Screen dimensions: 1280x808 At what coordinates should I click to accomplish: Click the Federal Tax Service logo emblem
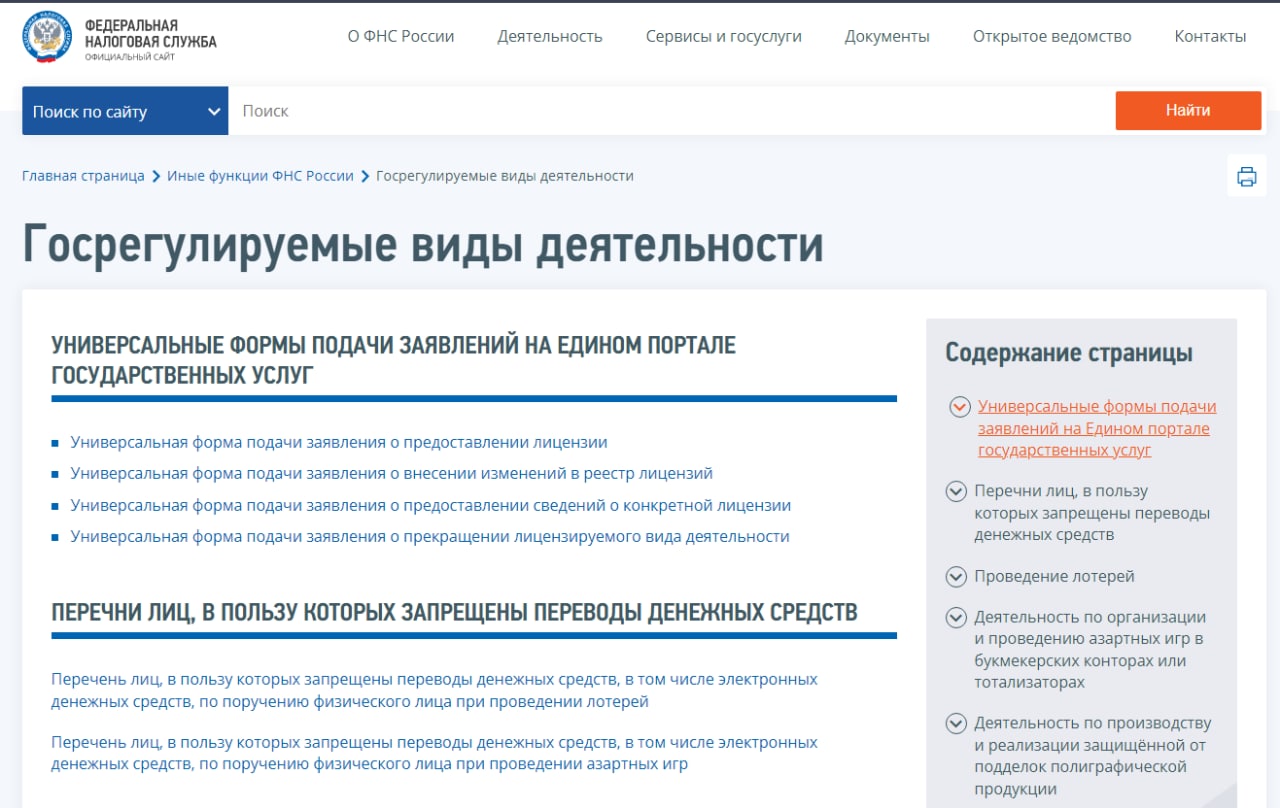pos(47,37)
